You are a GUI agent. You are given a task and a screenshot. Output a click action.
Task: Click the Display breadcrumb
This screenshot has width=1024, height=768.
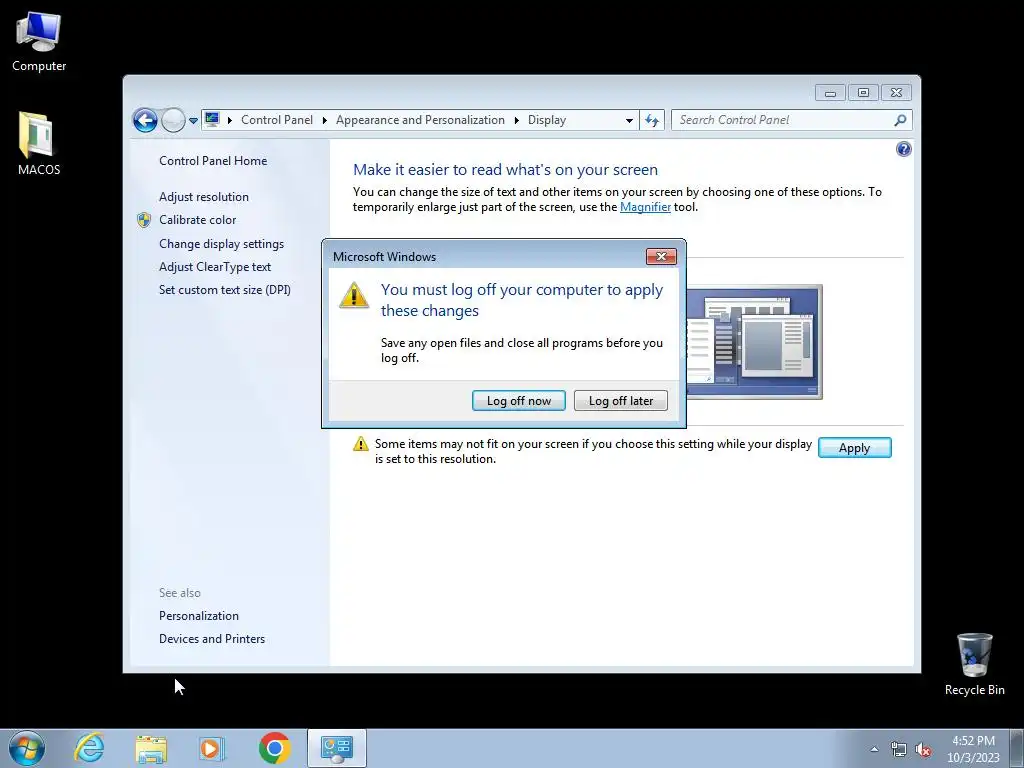pos(547,120)
